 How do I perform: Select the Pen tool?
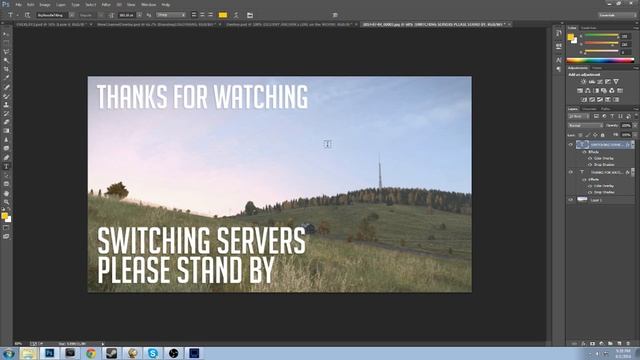(x=6, y=158)
